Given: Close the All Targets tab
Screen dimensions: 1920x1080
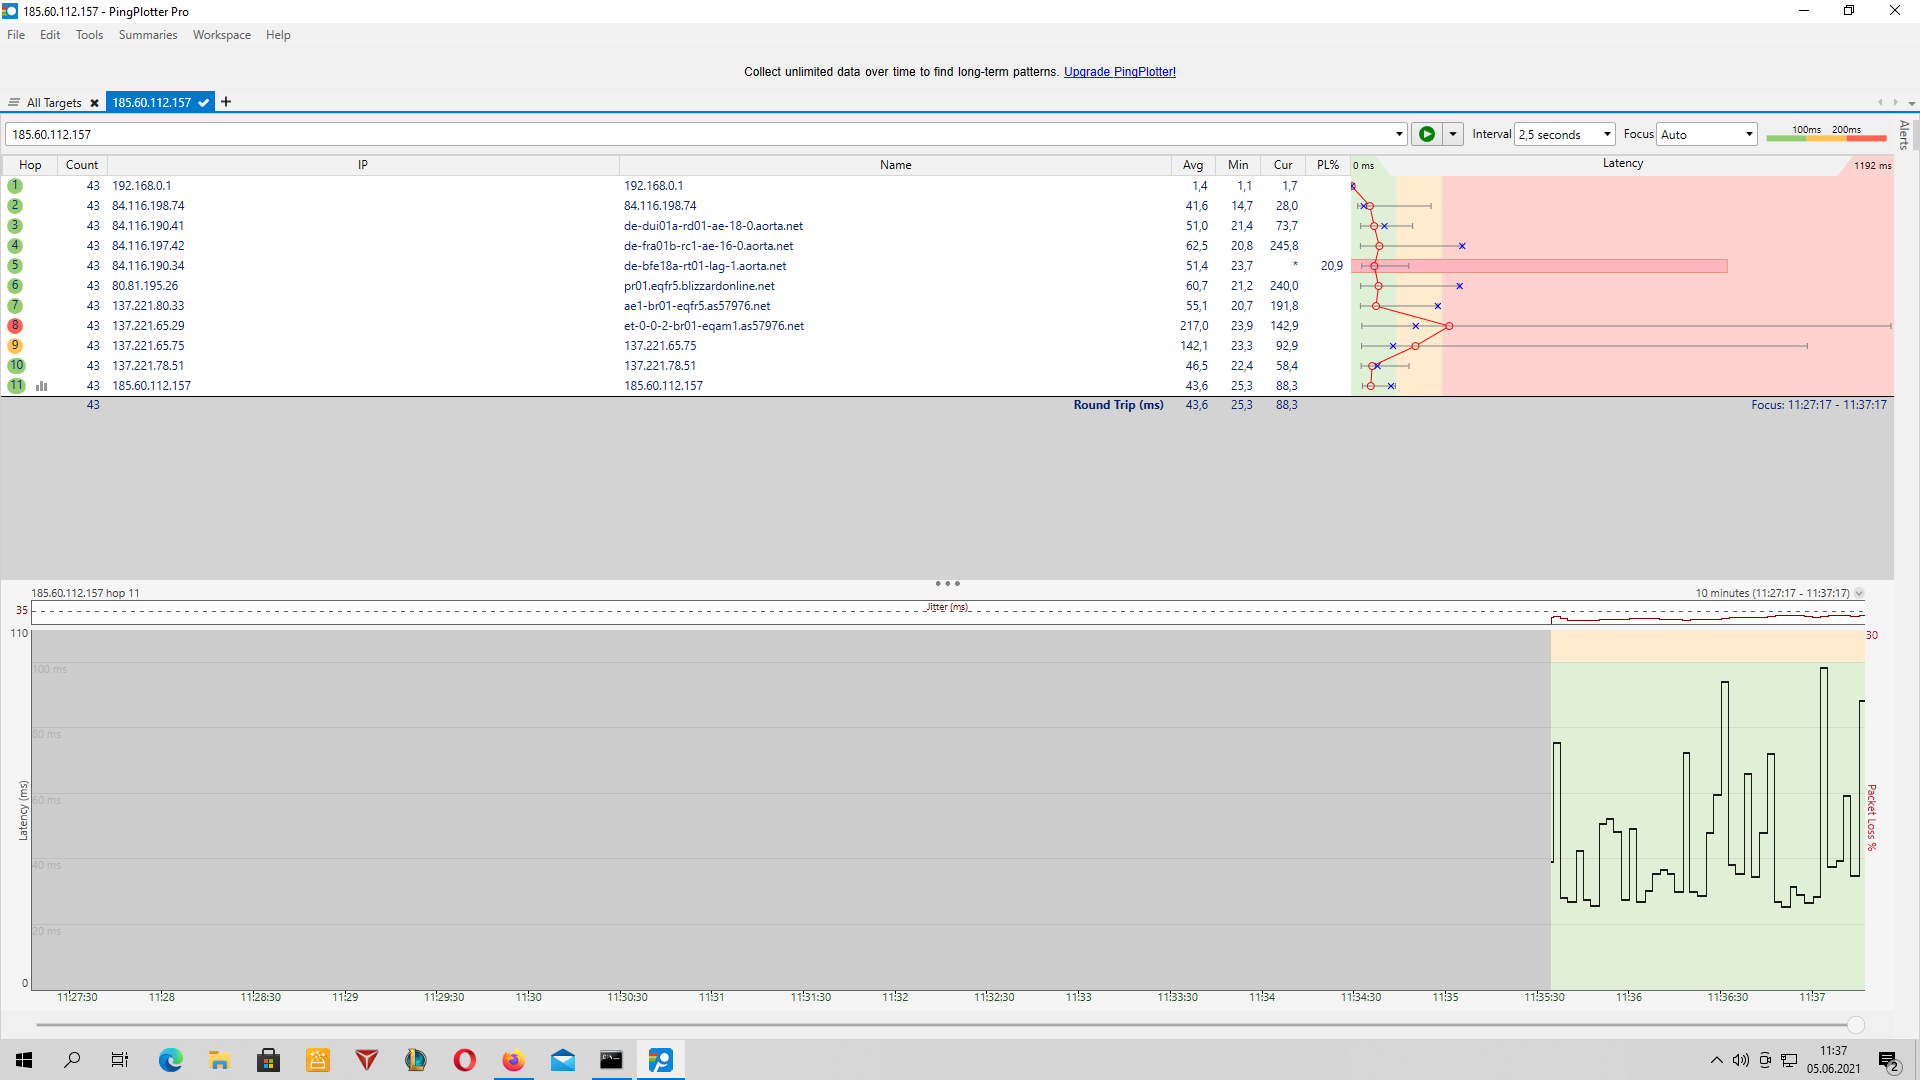Looking at the screenshot, I should point(94,103).
